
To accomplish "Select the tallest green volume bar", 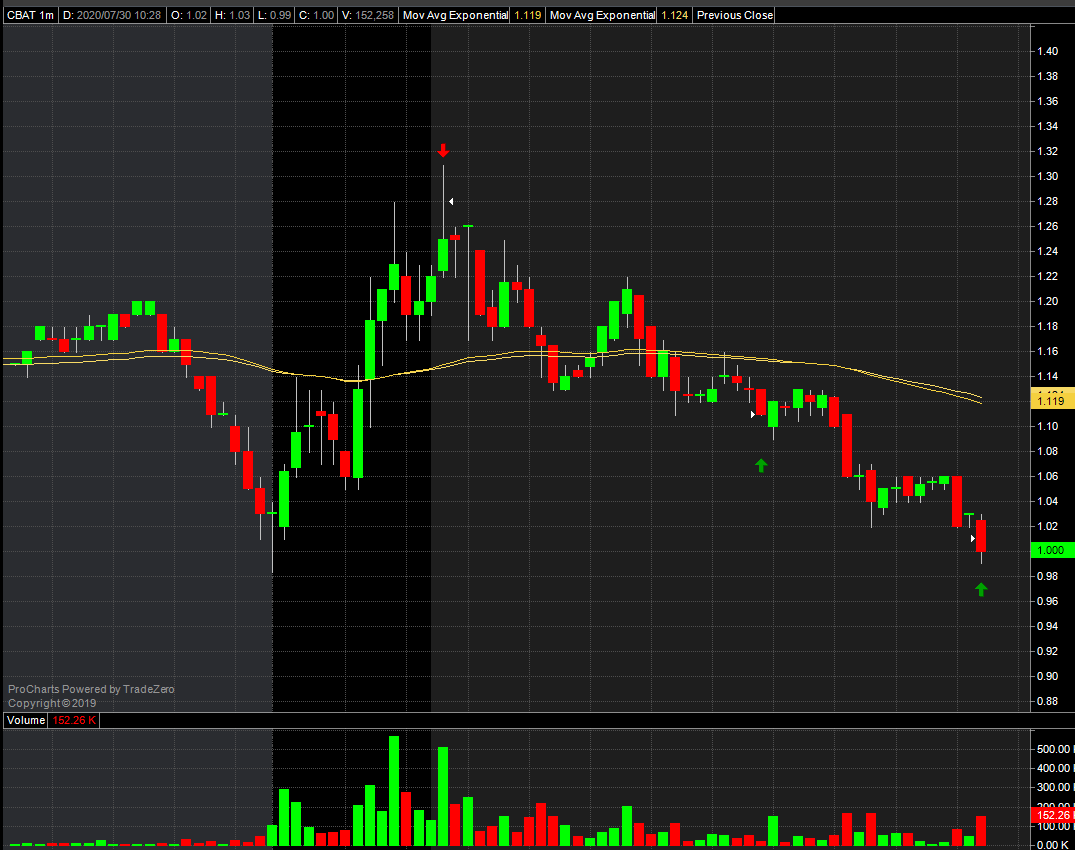I will tap(394, 791).
